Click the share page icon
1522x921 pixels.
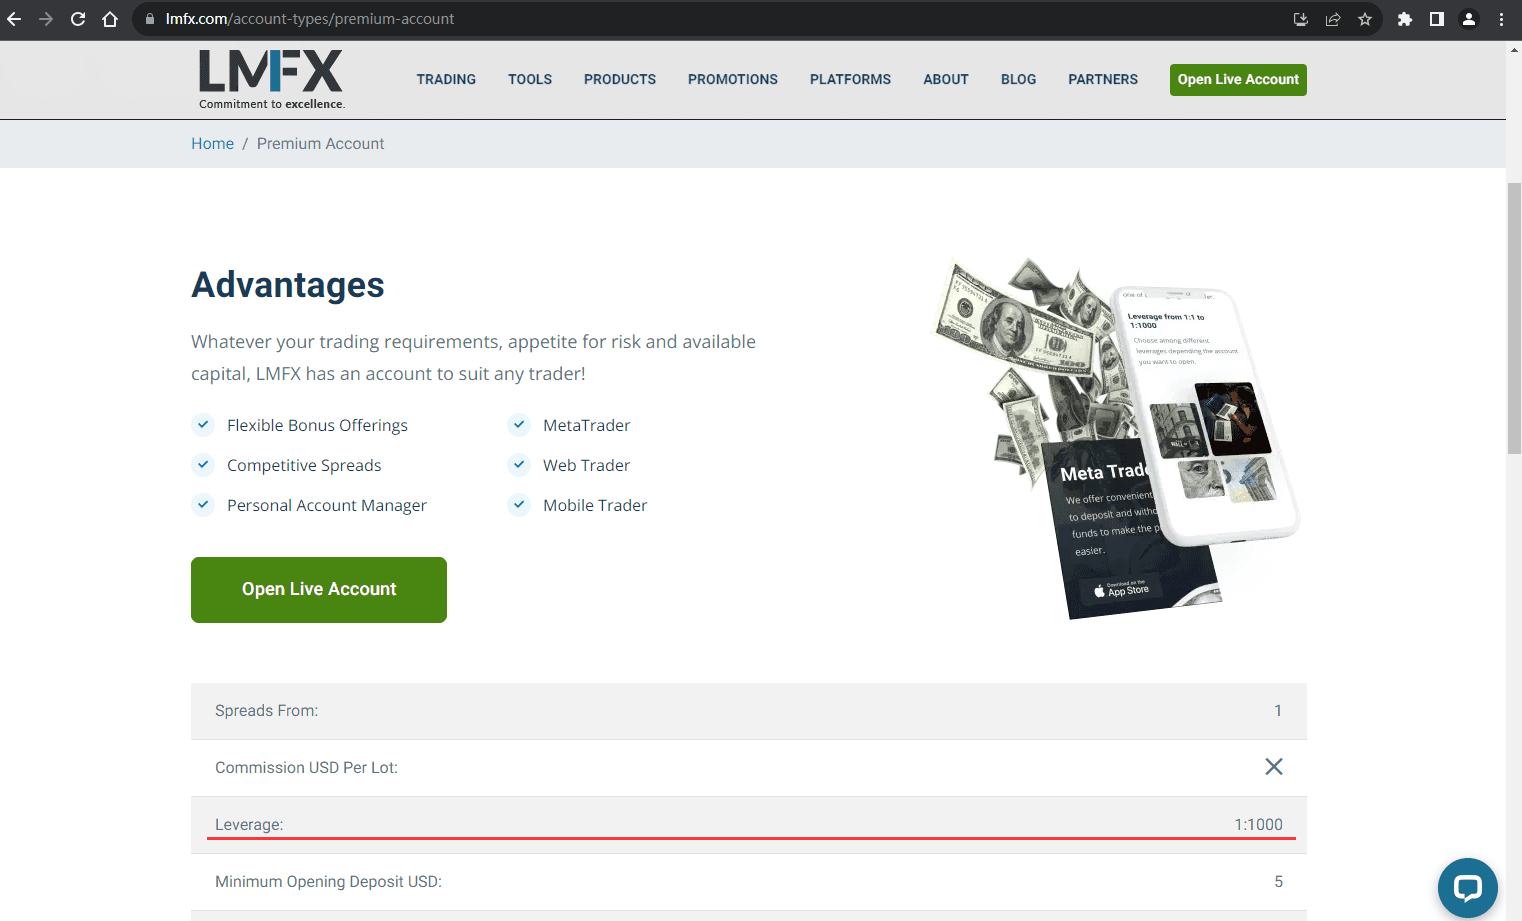pyautogui.click(x=1333, y=19)
